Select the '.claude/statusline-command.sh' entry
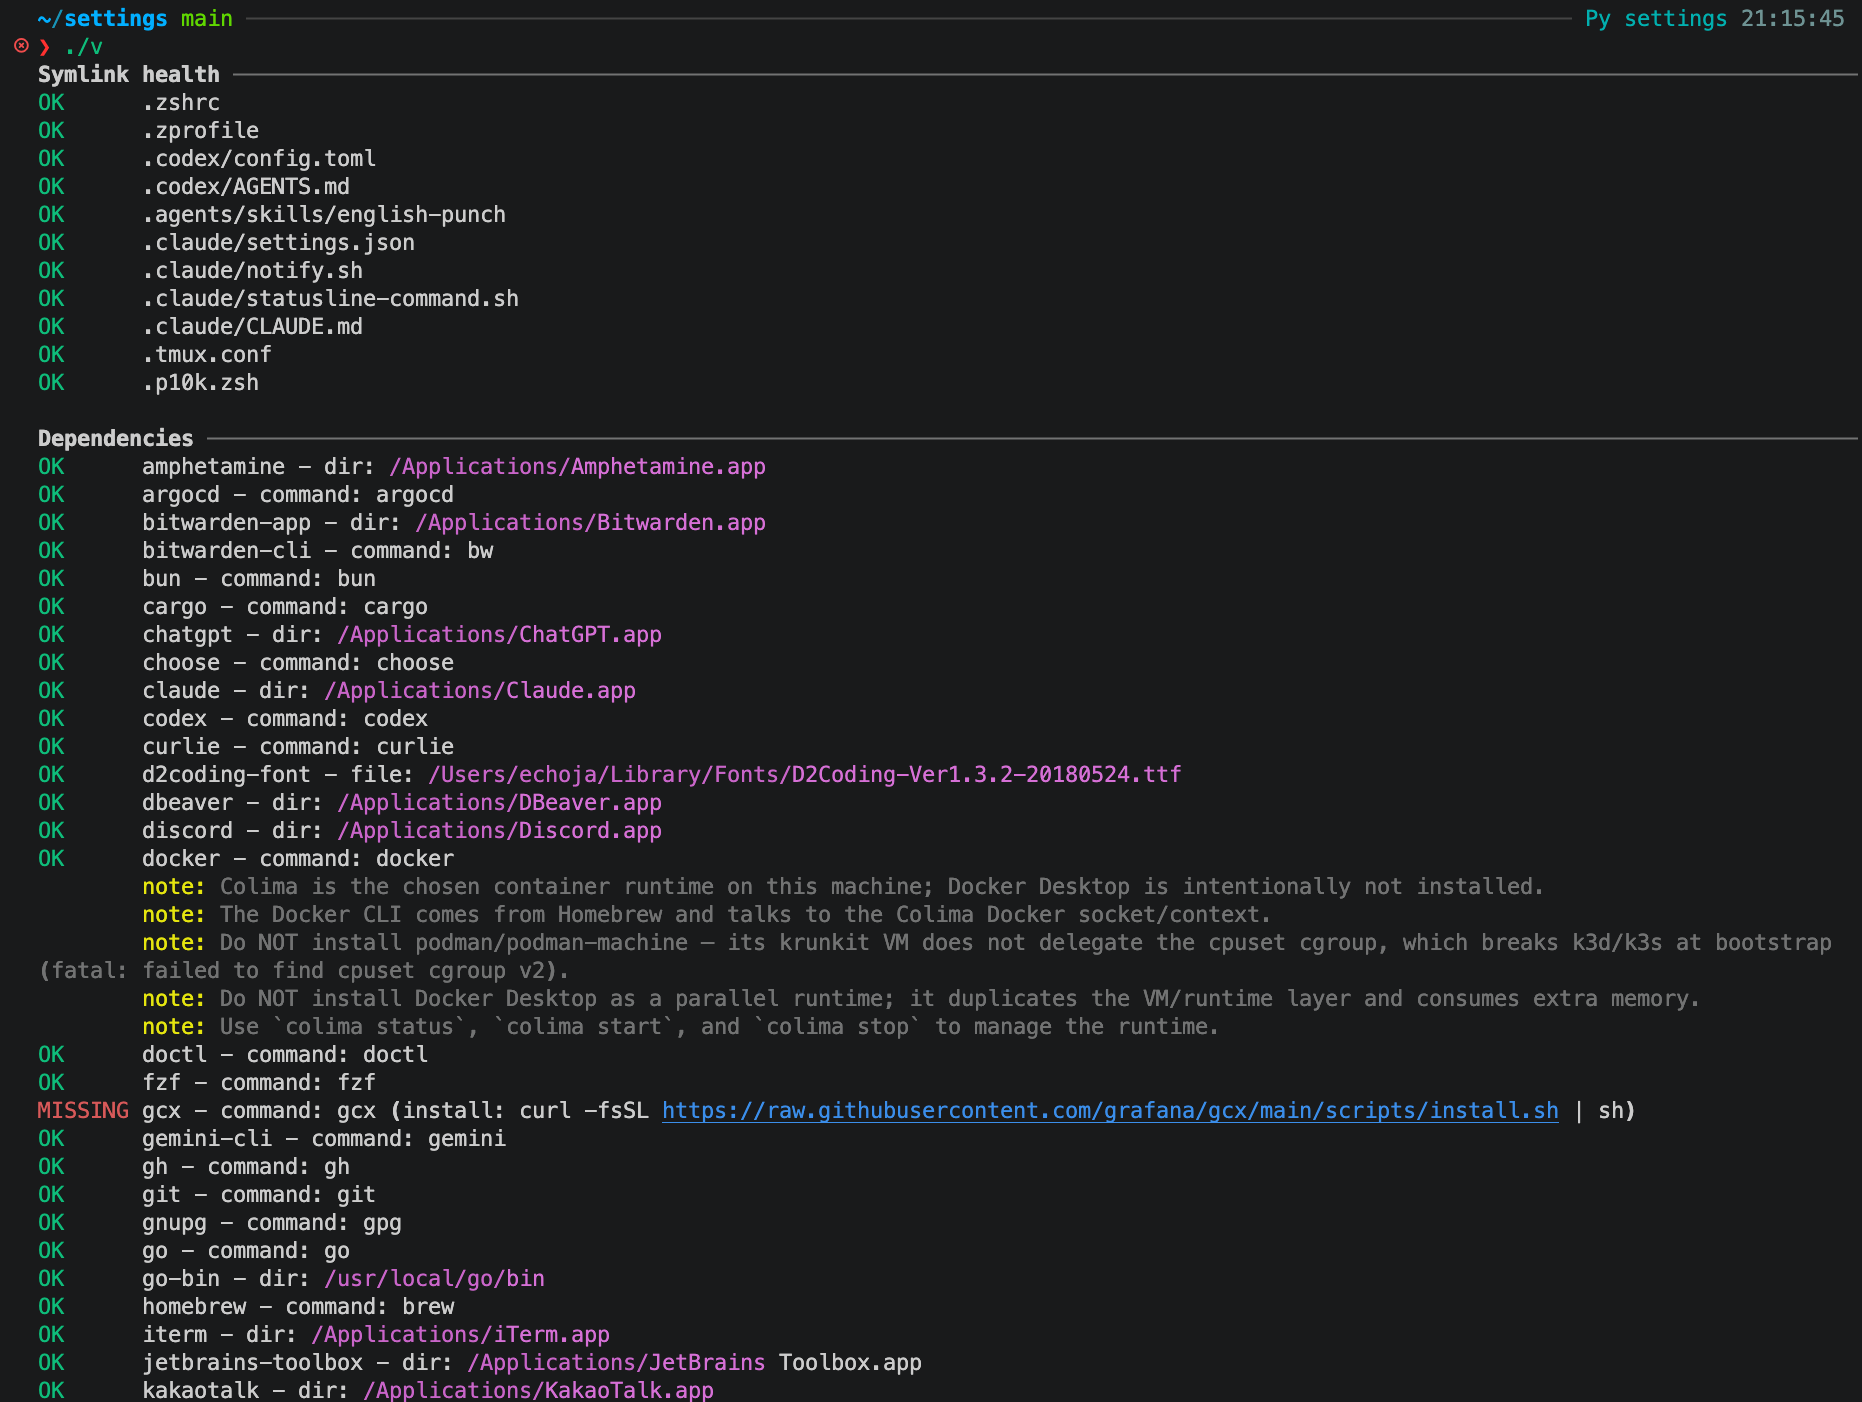Screen dimensions: 1862x1402 330,299
